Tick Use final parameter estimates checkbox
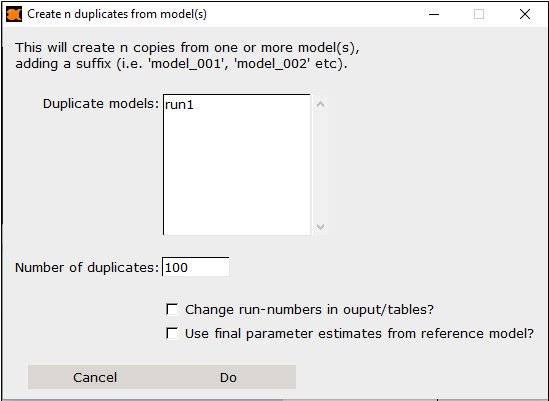 pyautogui.click(x=172, y=333)
